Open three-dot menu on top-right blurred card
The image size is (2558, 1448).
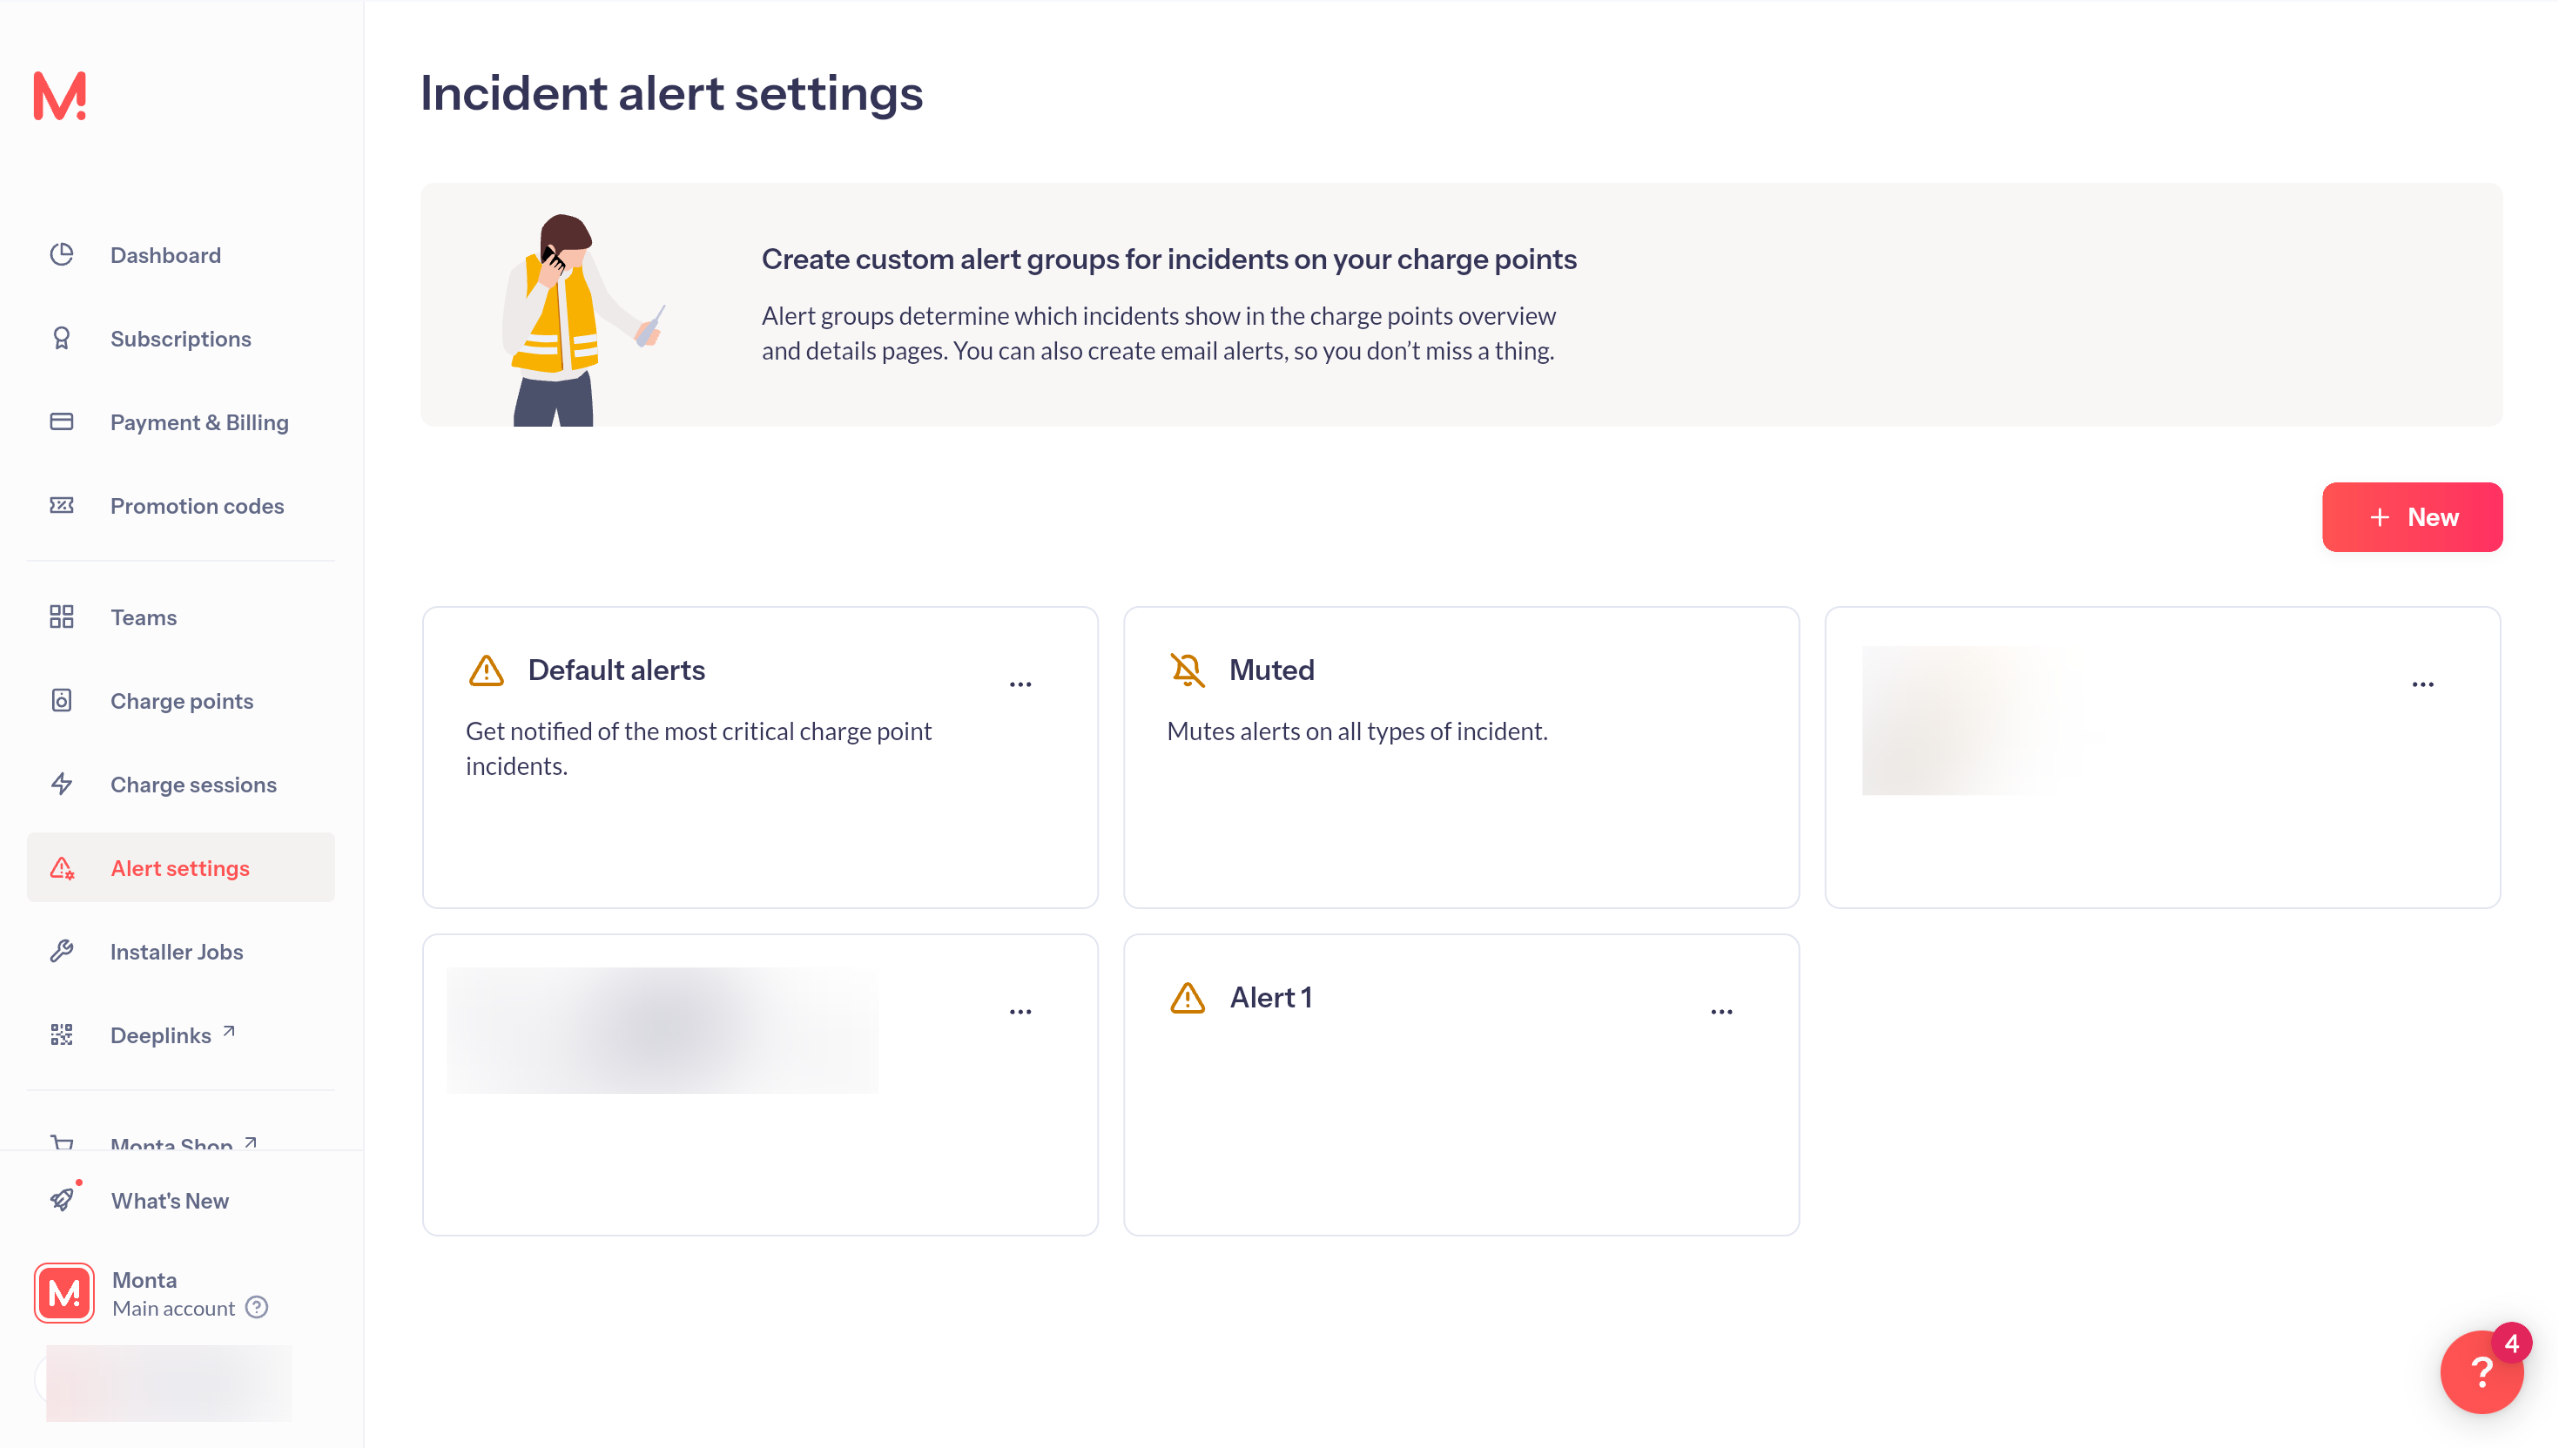pos(2422,685)
